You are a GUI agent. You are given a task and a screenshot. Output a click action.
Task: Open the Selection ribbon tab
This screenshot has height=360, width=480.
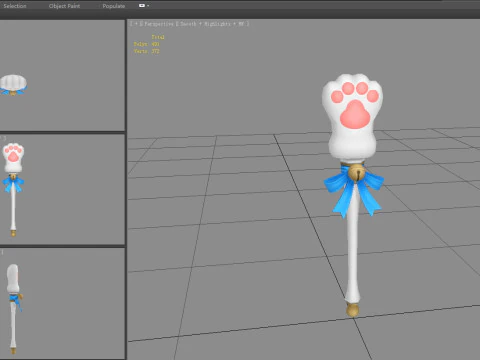click(15, 6)
